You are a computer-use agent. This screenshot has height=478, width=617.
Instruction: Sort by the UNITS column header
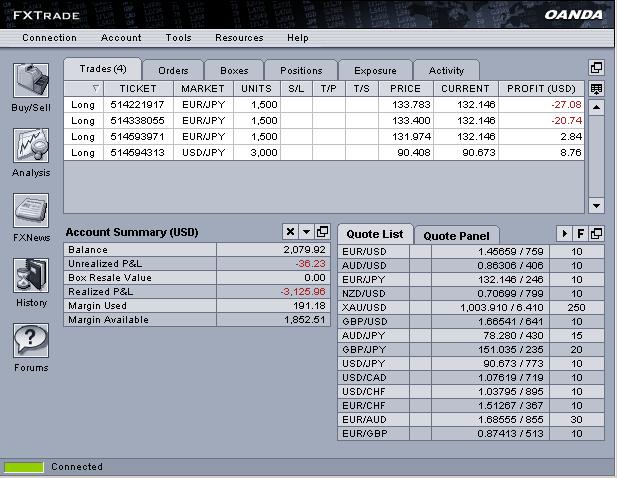coord(257,89)
